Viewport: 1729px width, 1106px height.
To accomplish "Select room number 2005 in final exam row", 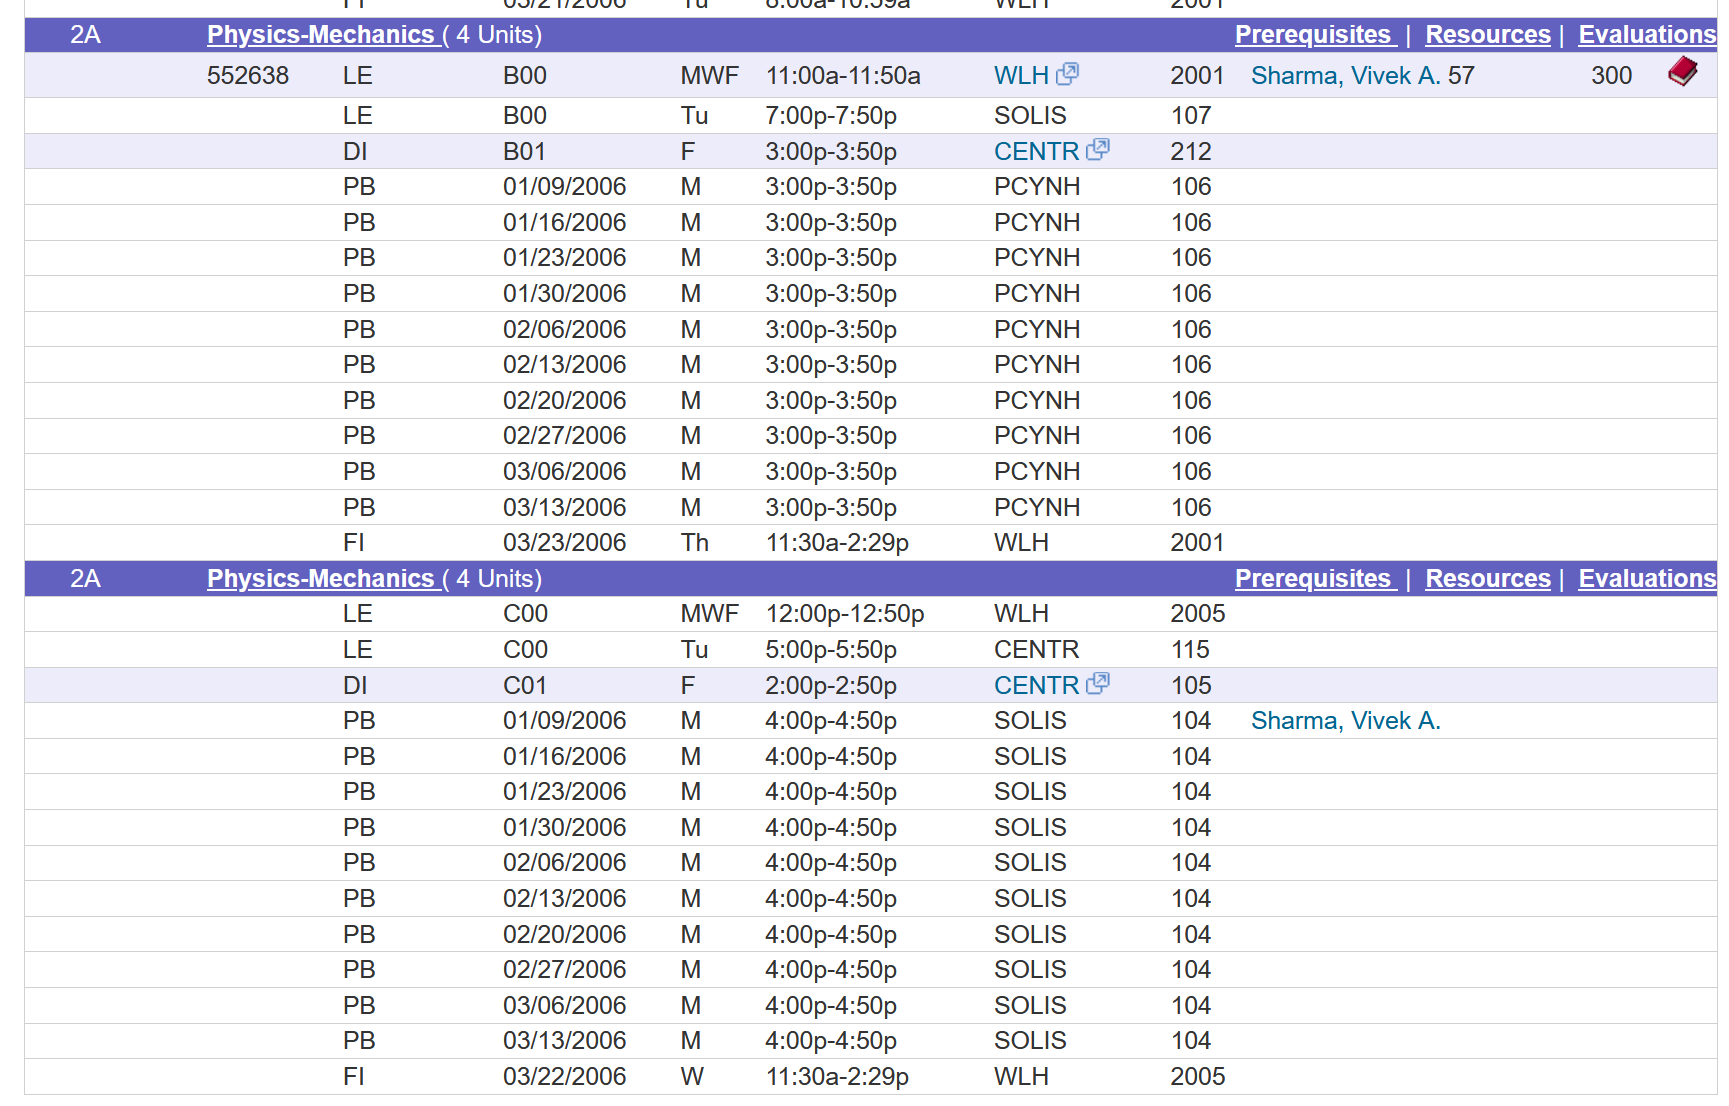I will (1198, 1077).
